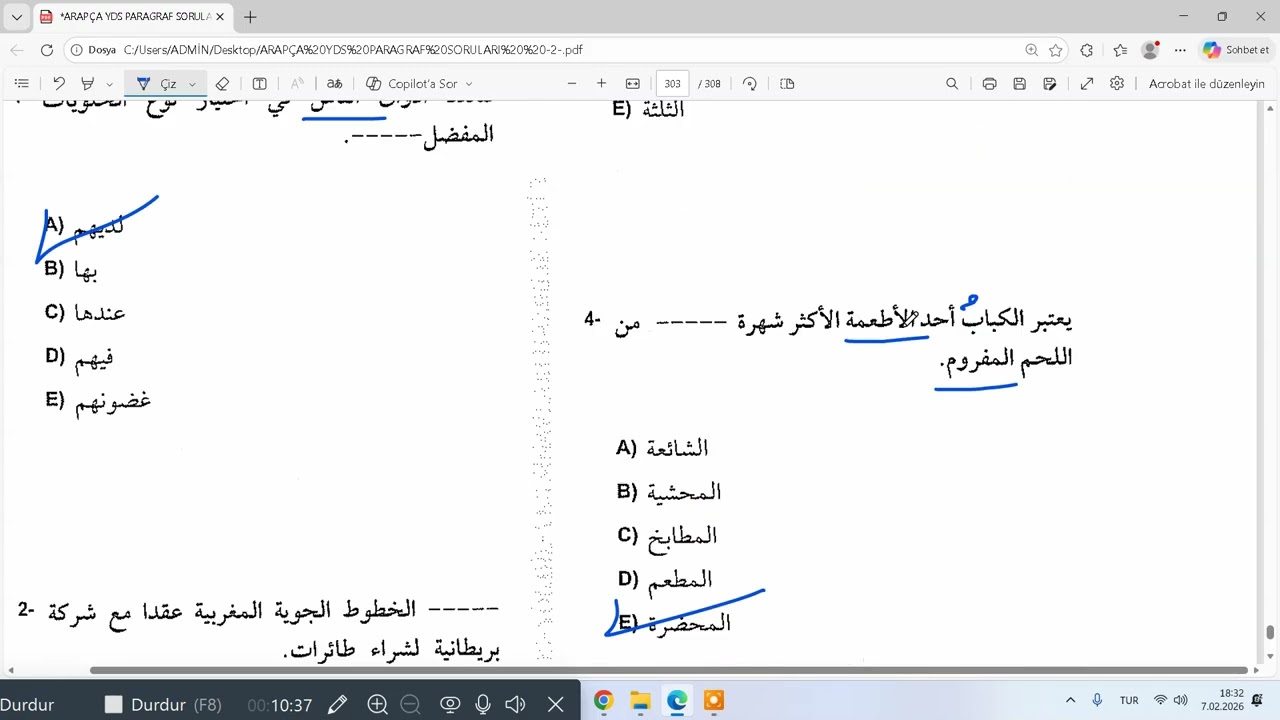The width and height of the screenshot is (1280, 720).
Task: Expand the Copilot'a Sor dropdown arrow
Action: [469, 84]
